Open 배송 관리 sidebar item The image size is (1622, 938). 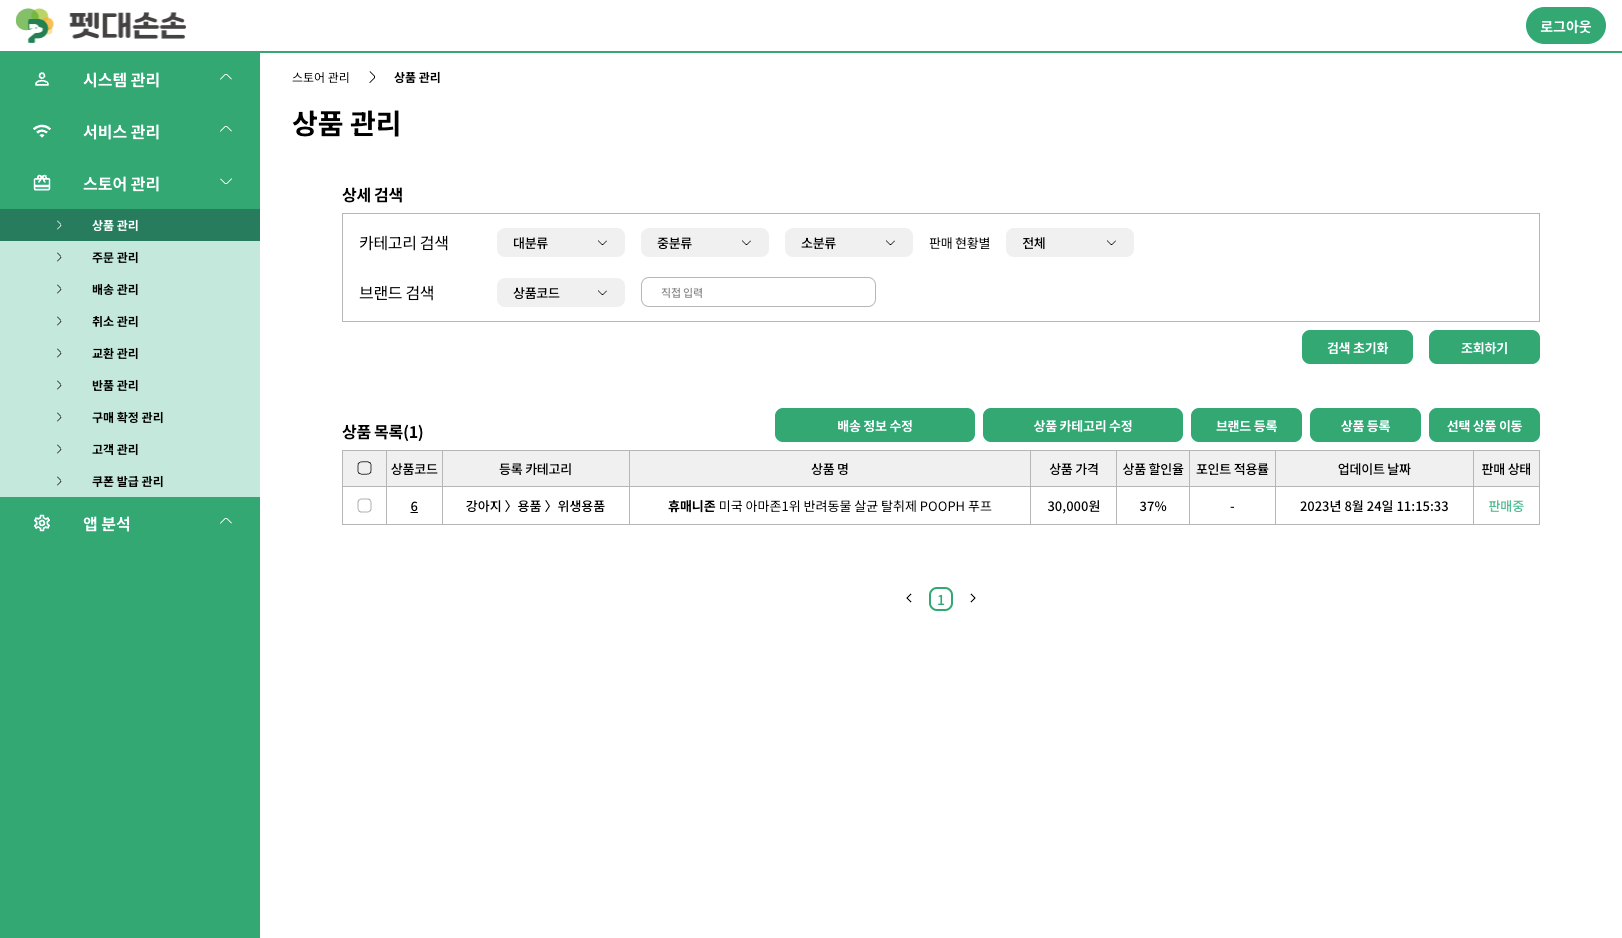(x=130, y=289)
